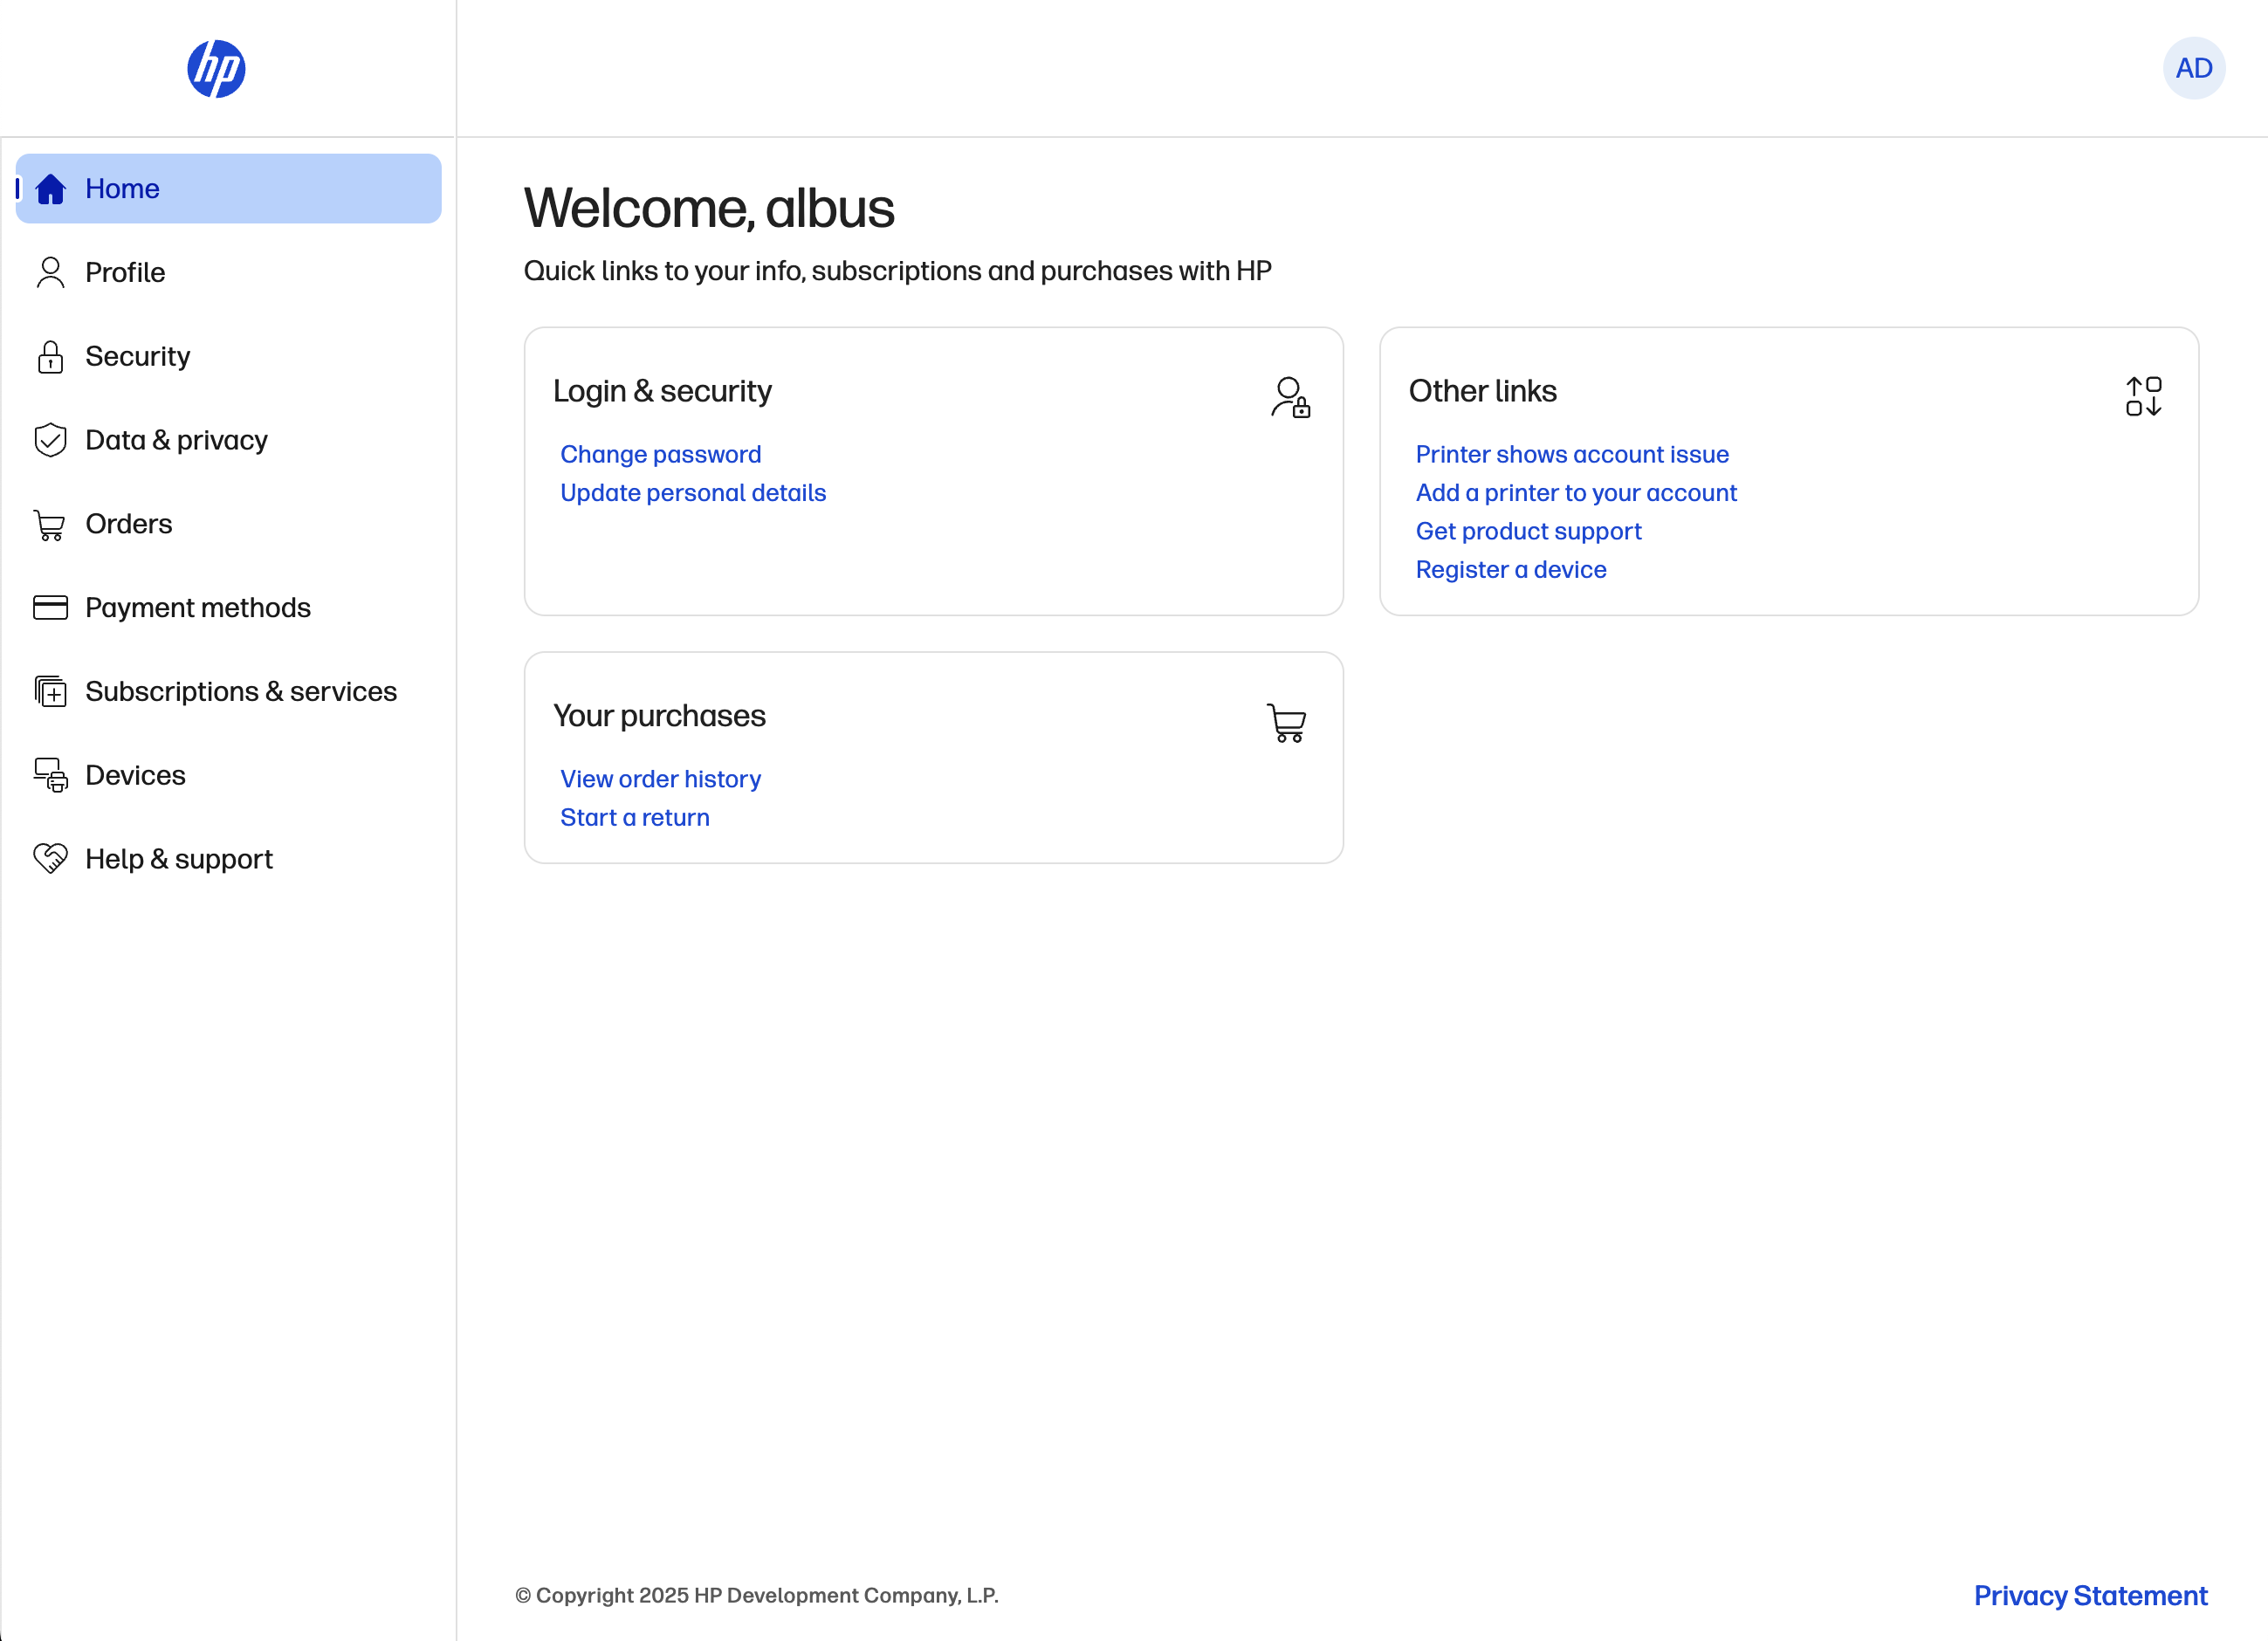The height and width of the screenshot is (1641, 2268).
Task: Select Payment methods in sidebar
Action: (198, 607)
